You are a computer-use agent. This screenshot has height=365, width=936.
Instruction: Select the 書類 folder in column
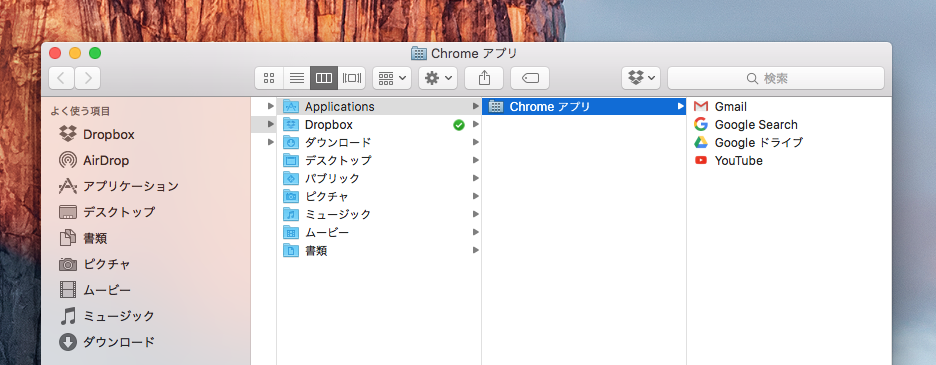point(379,251)
